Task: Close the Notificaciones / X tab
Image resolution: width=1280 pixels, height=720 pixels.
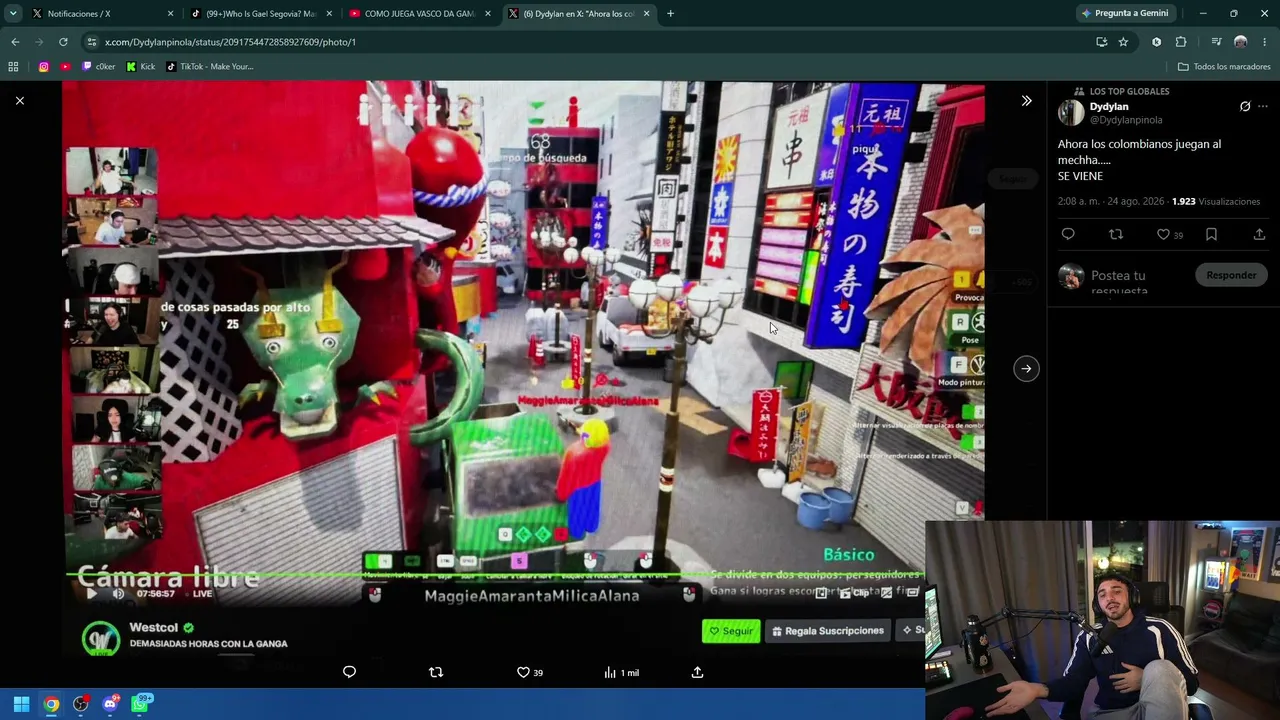Action: [170, 14]
